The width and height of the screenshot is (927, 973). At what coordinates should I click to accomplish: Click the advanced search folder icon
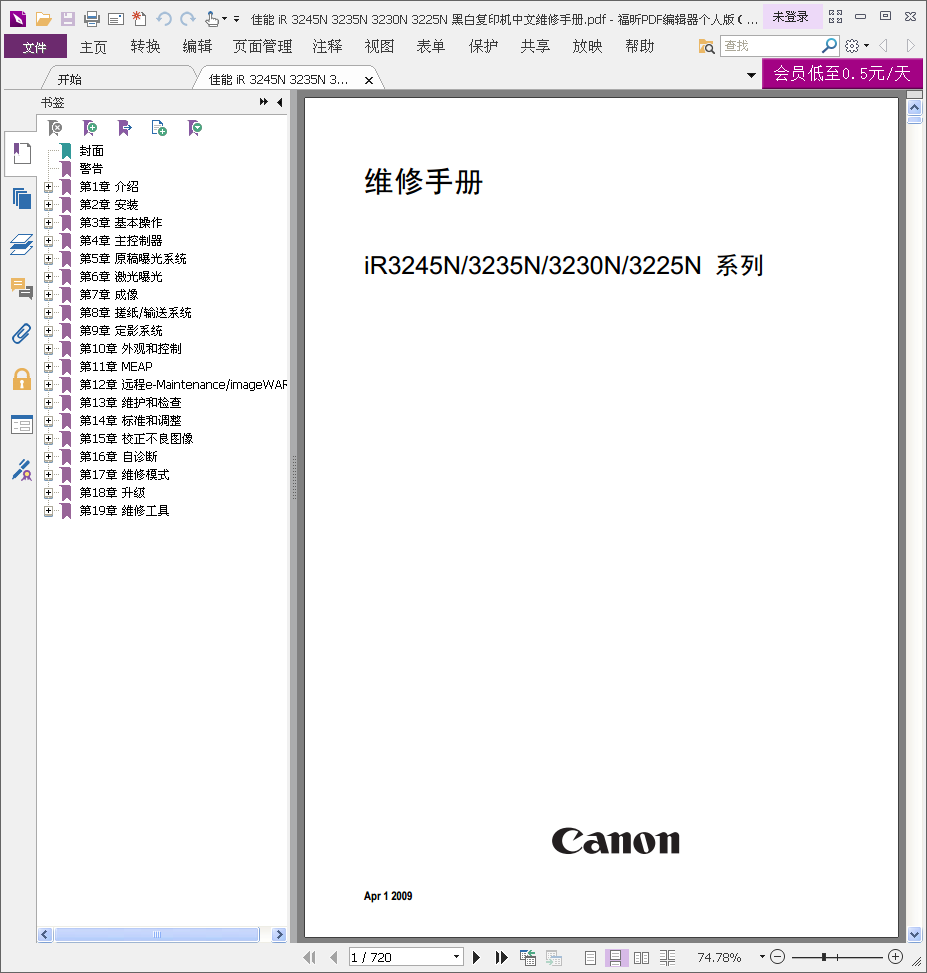point(706,46)
